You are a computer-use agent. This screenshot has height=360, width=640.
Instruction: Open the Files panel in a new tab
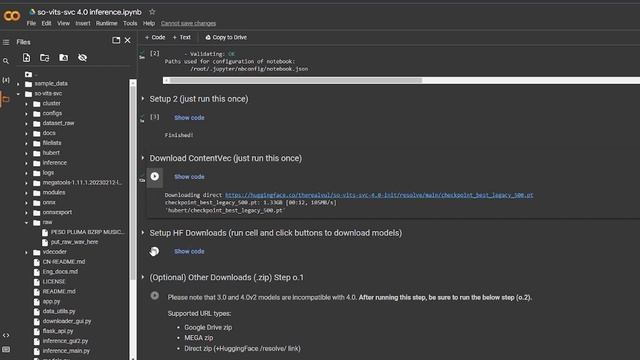click(x=116, y=40)
